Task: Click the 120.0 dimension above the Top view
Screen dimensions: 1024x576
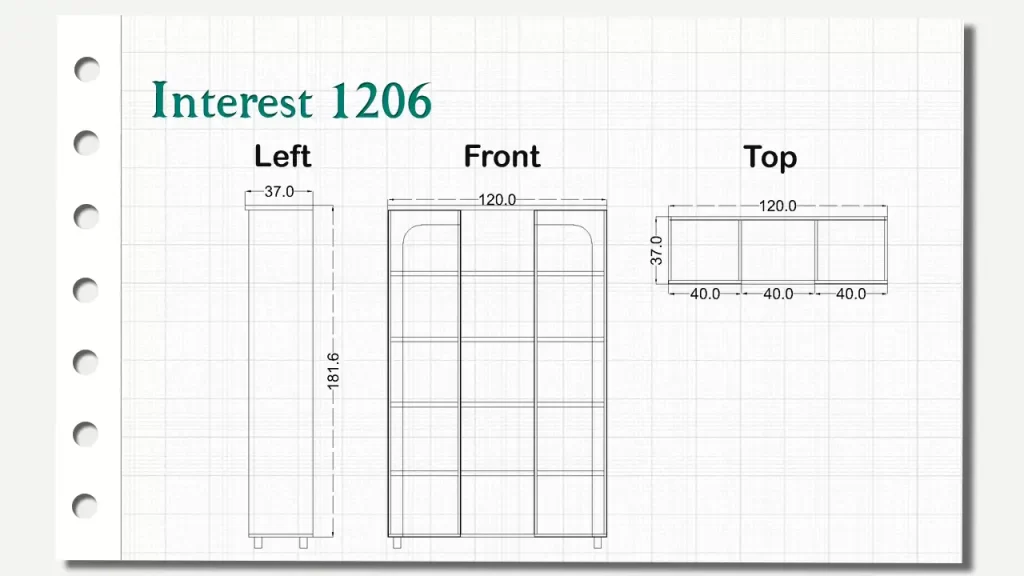Action: [x=777, y=207]
